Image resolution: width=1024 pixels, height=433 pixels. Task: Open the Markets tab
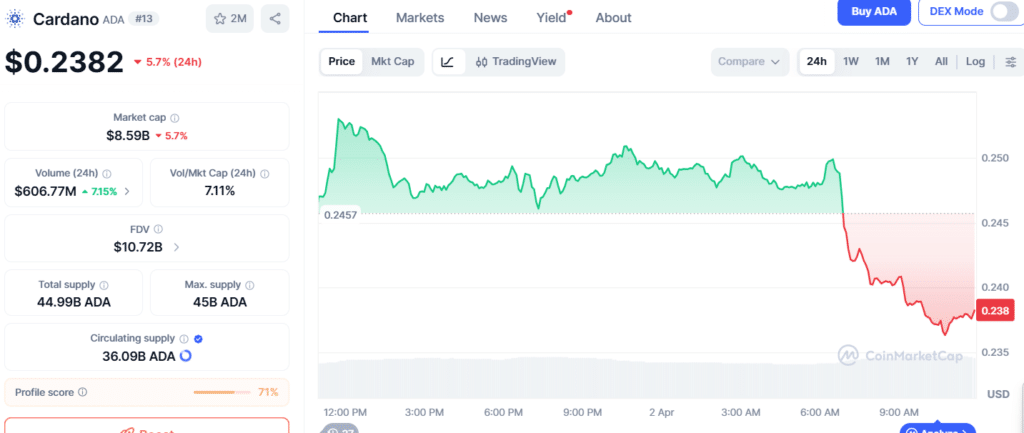pos(420,18)
